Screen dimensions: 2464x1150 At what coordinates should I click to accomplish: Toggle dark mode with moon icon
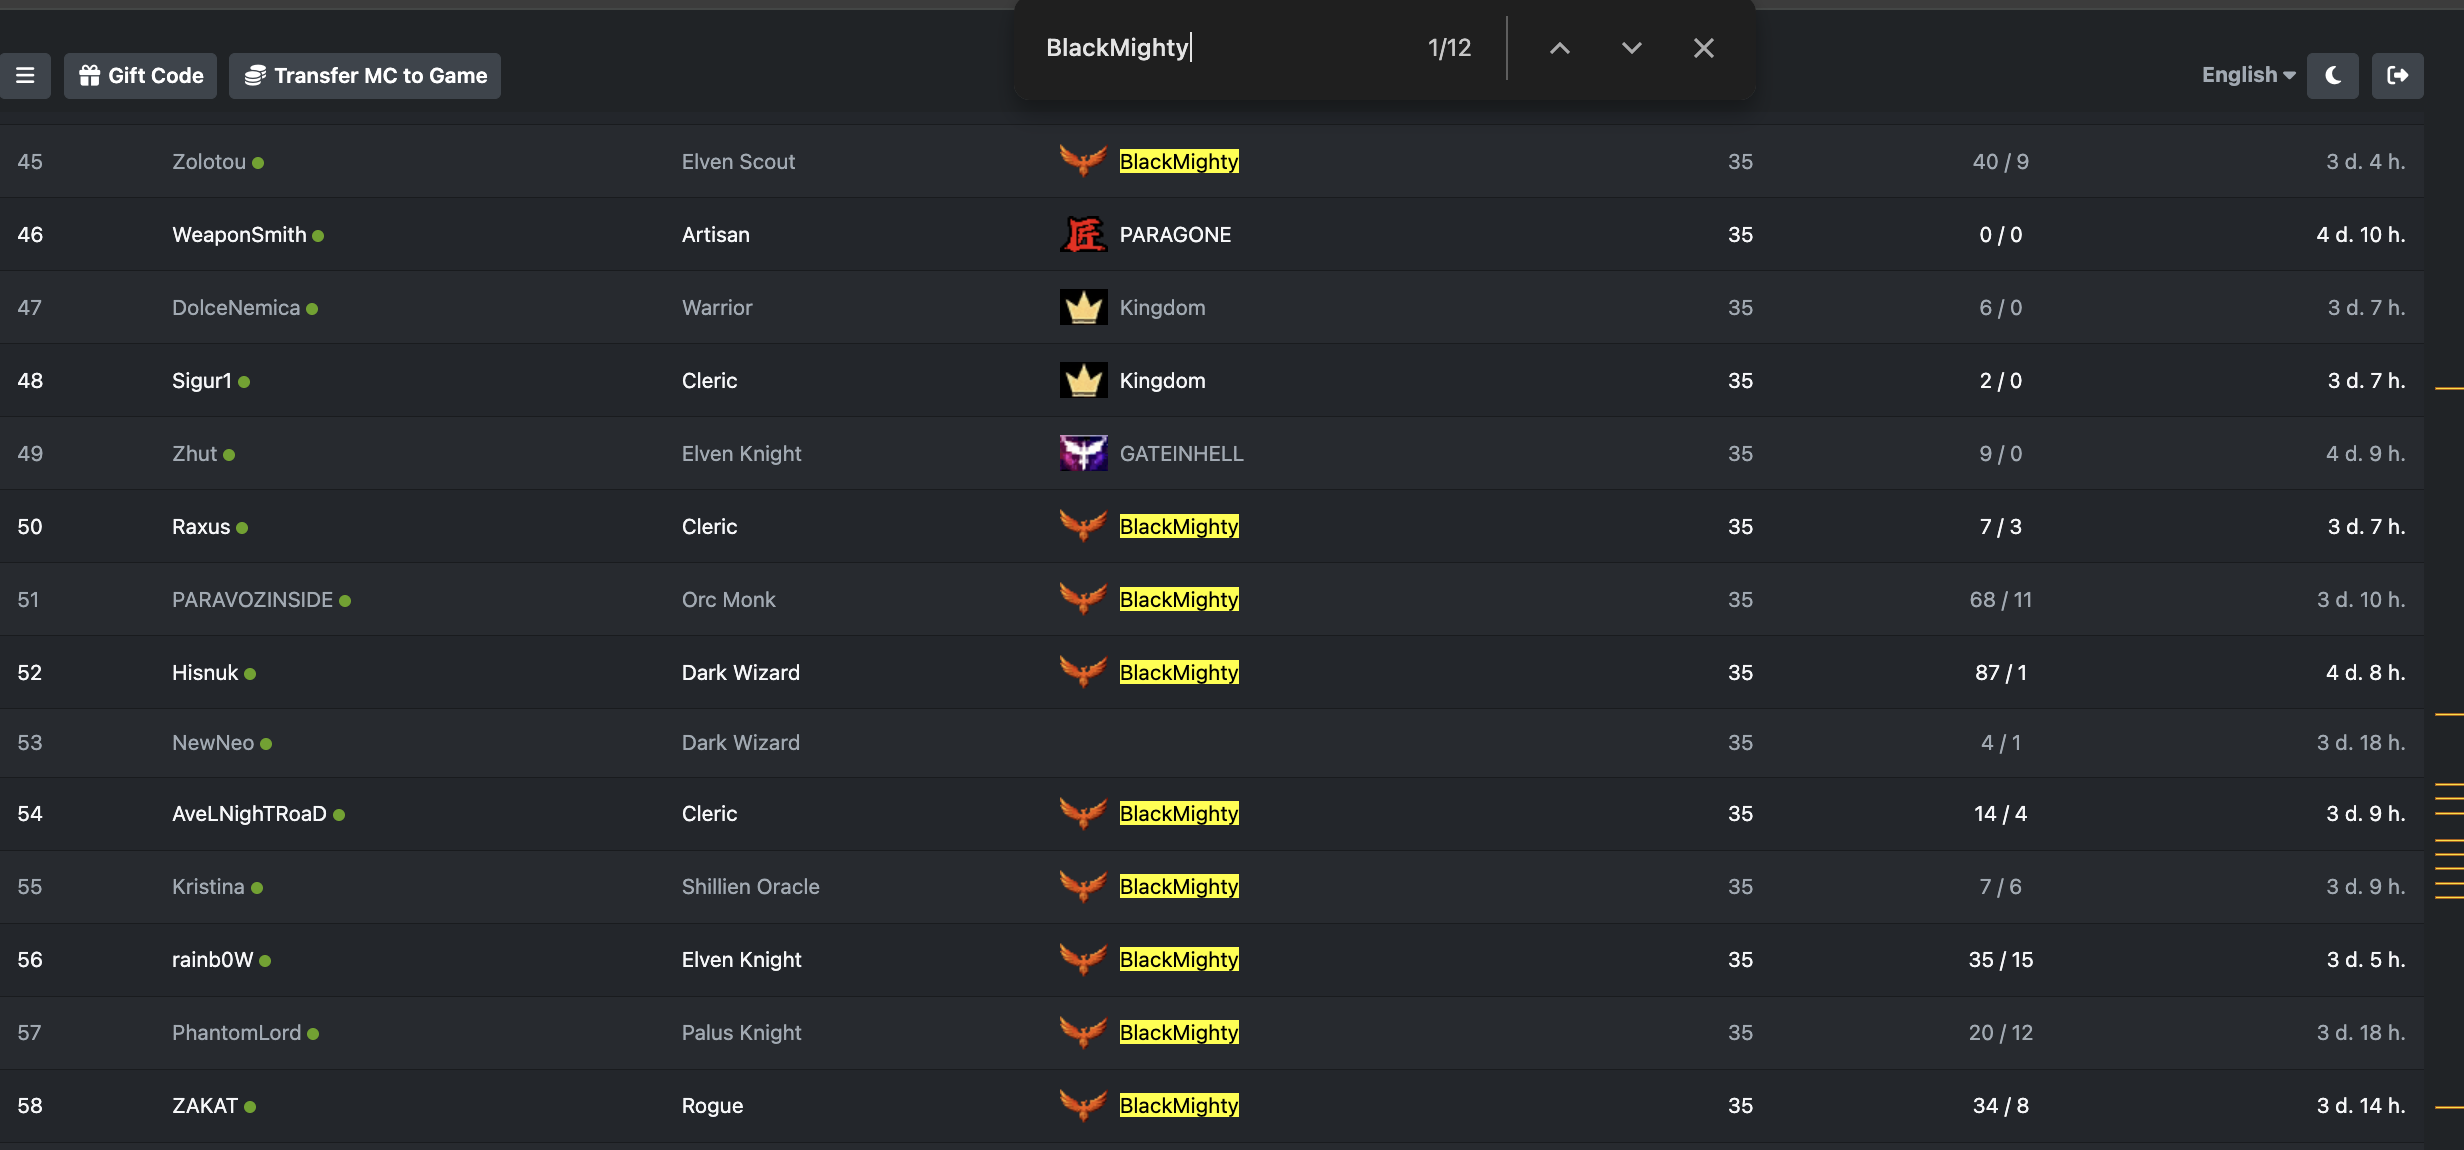(x=2333, y=76)
